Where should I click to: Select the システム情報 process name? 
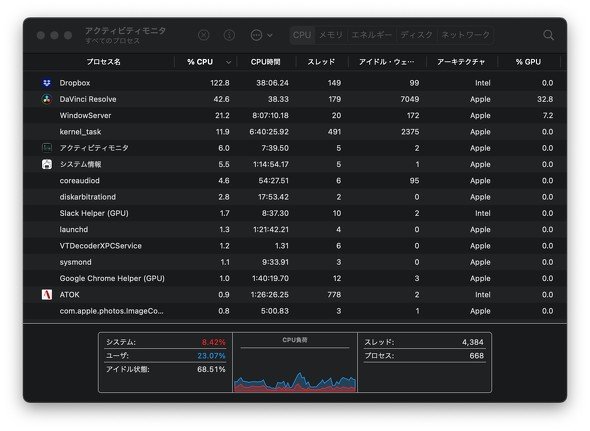point(80,164)
